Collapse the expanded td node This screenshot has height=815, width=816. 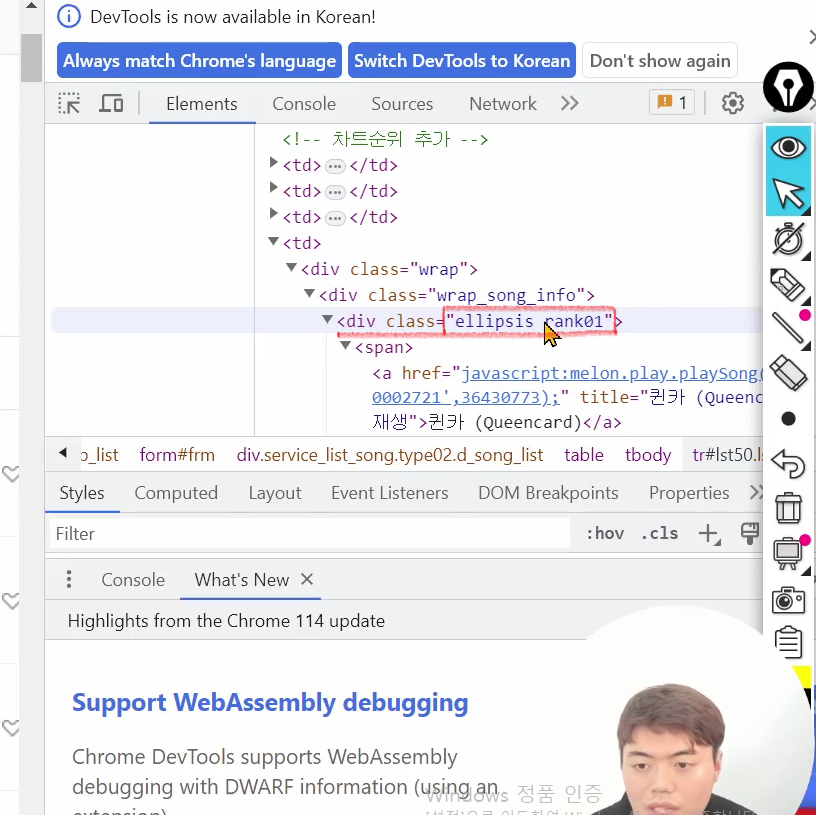click(x=273, y=240)
